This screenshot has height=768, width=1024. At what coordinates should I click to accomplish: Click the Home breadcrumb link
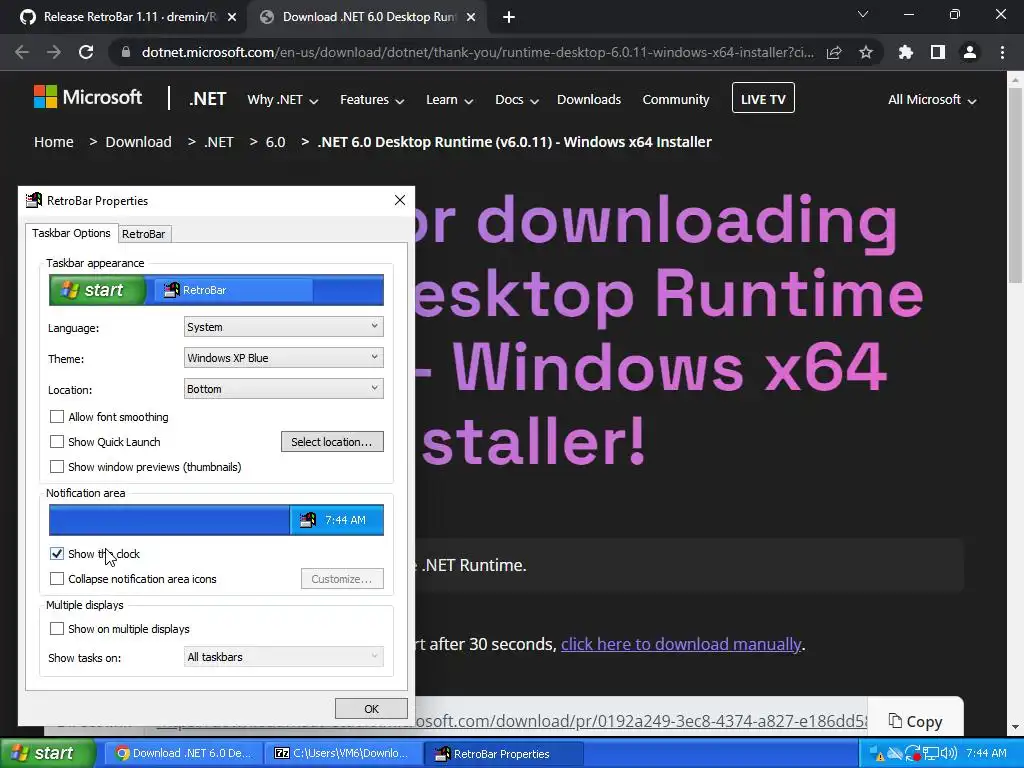[54, 142]
